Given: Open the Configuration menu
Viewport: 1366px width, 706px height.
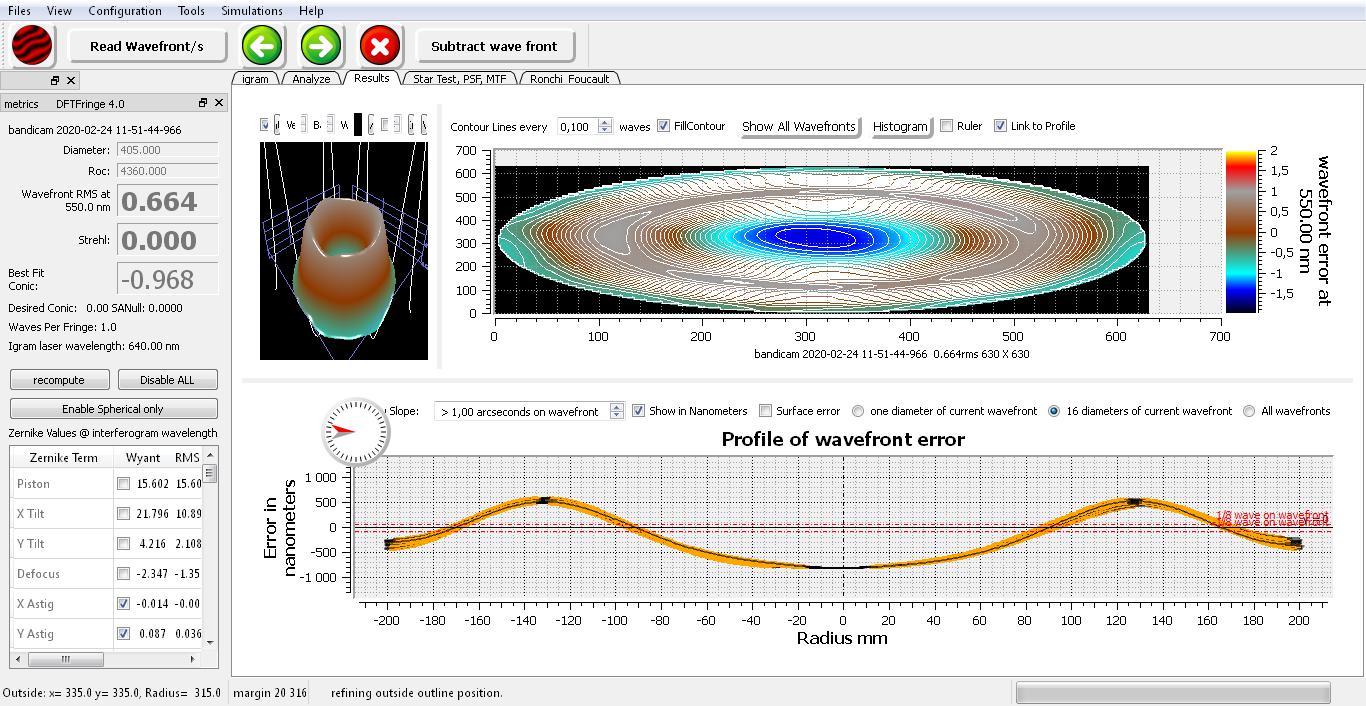Looking at the screenshot, I should tap(124, 11).
